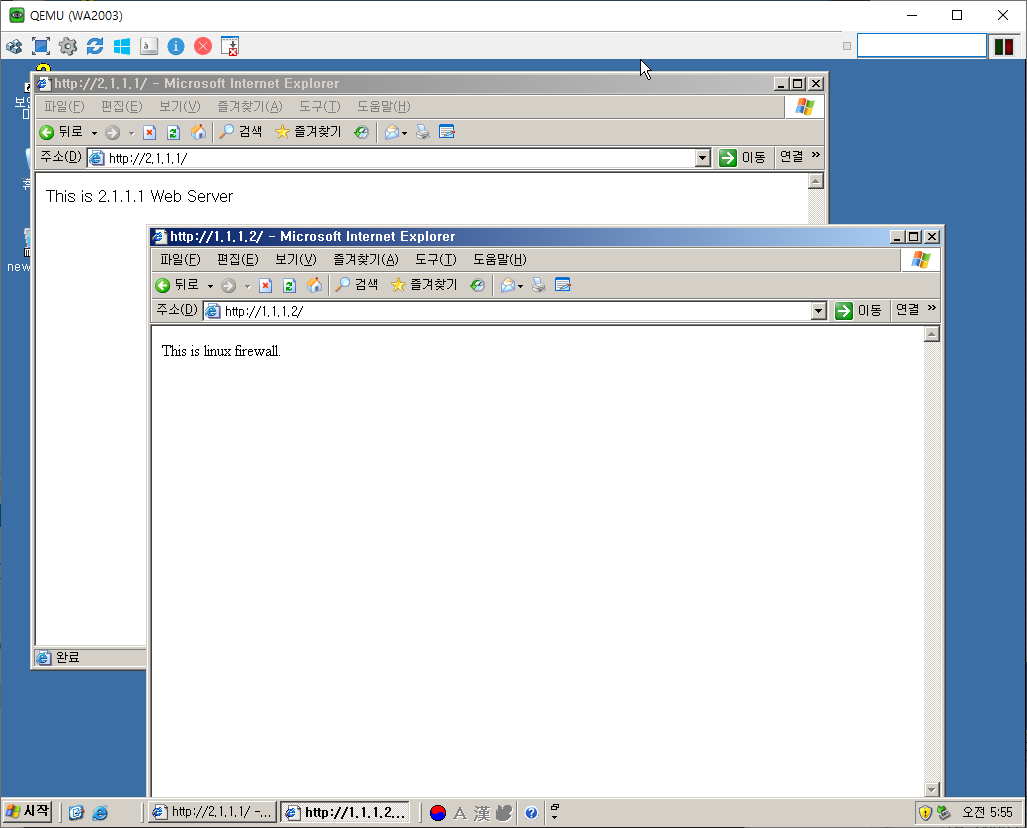Click the QEMU info icon
Viewport: 1027px width, 828px height.
click(x=176, y=46)
